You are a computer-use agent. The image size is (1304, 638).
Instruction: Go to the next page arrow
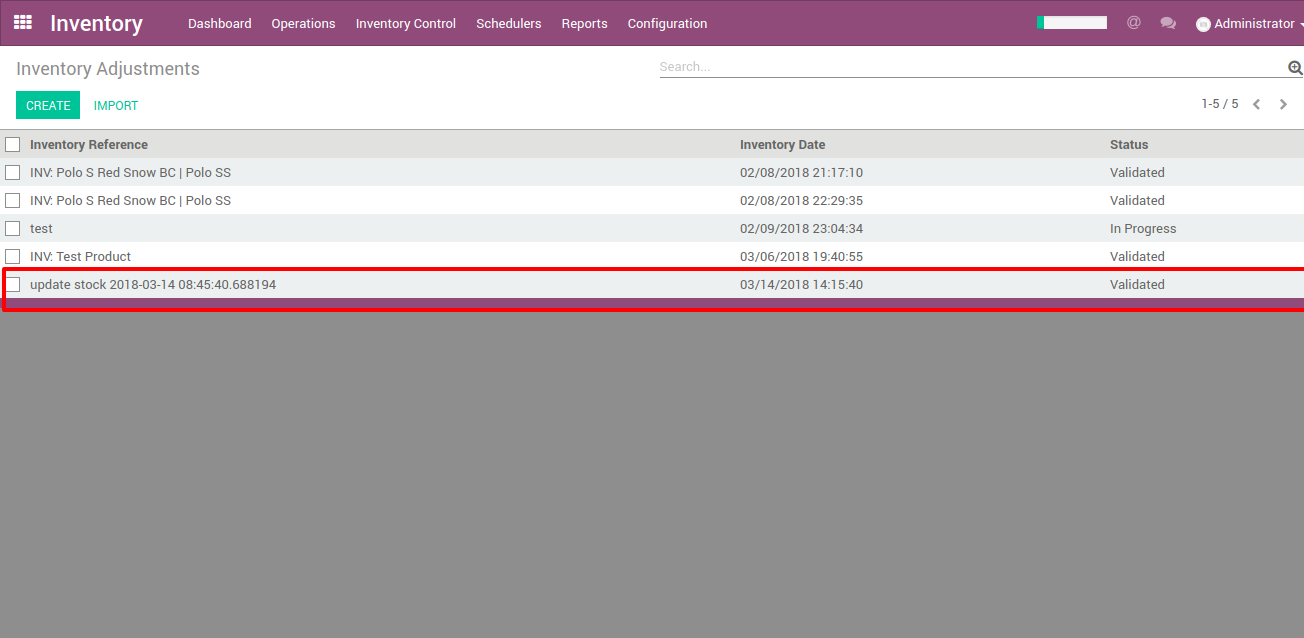1284,104
